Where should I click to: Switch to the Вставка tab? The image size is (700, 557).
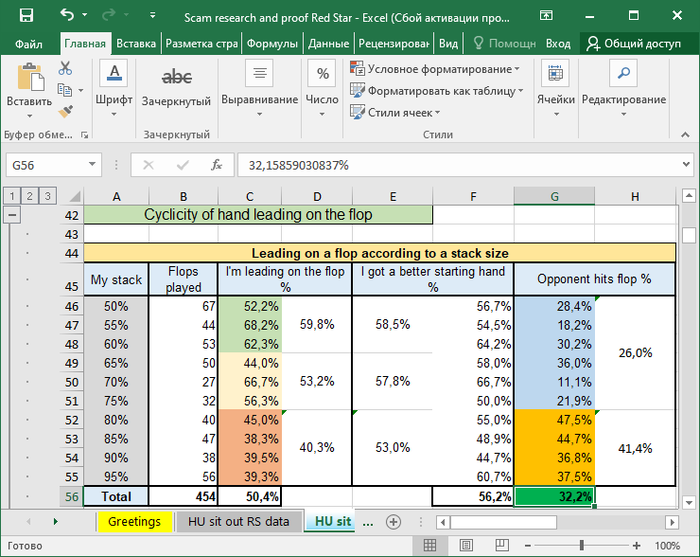point(136,44)
